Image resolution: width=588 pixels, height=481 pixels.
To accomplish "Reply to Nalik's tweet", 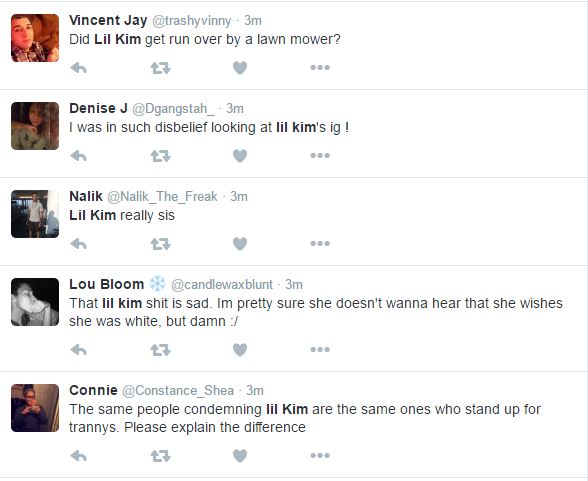I will pos(79,244).
